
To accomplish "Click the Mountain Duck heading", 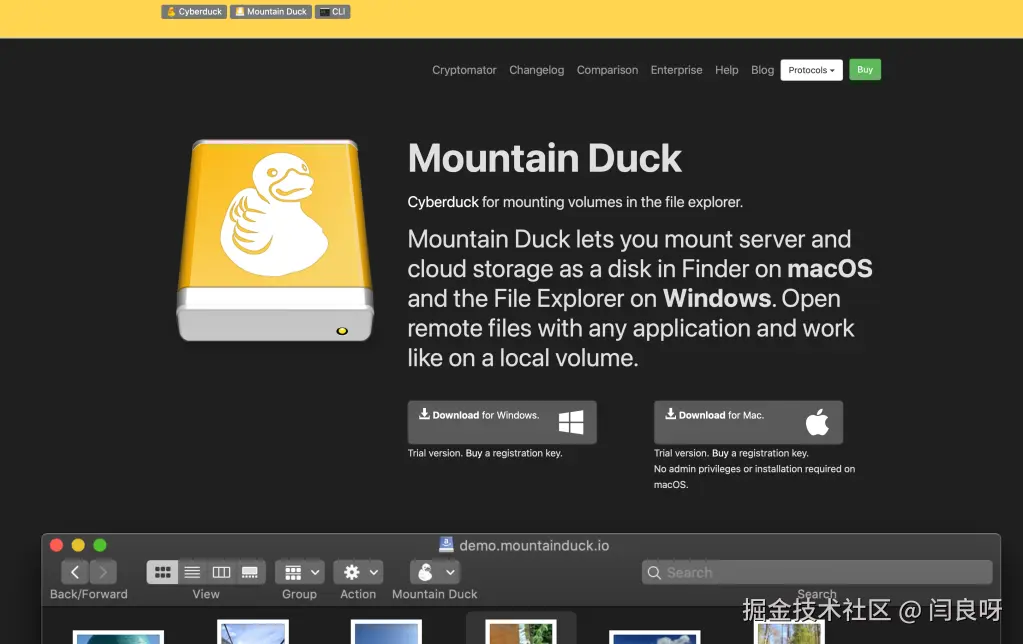I will point(545,159).
